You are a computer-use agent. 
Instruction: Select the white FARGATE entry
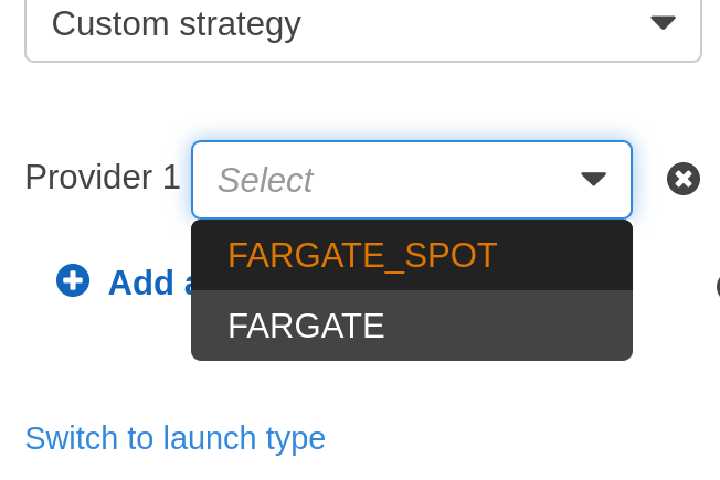click(x=306, y=326)
